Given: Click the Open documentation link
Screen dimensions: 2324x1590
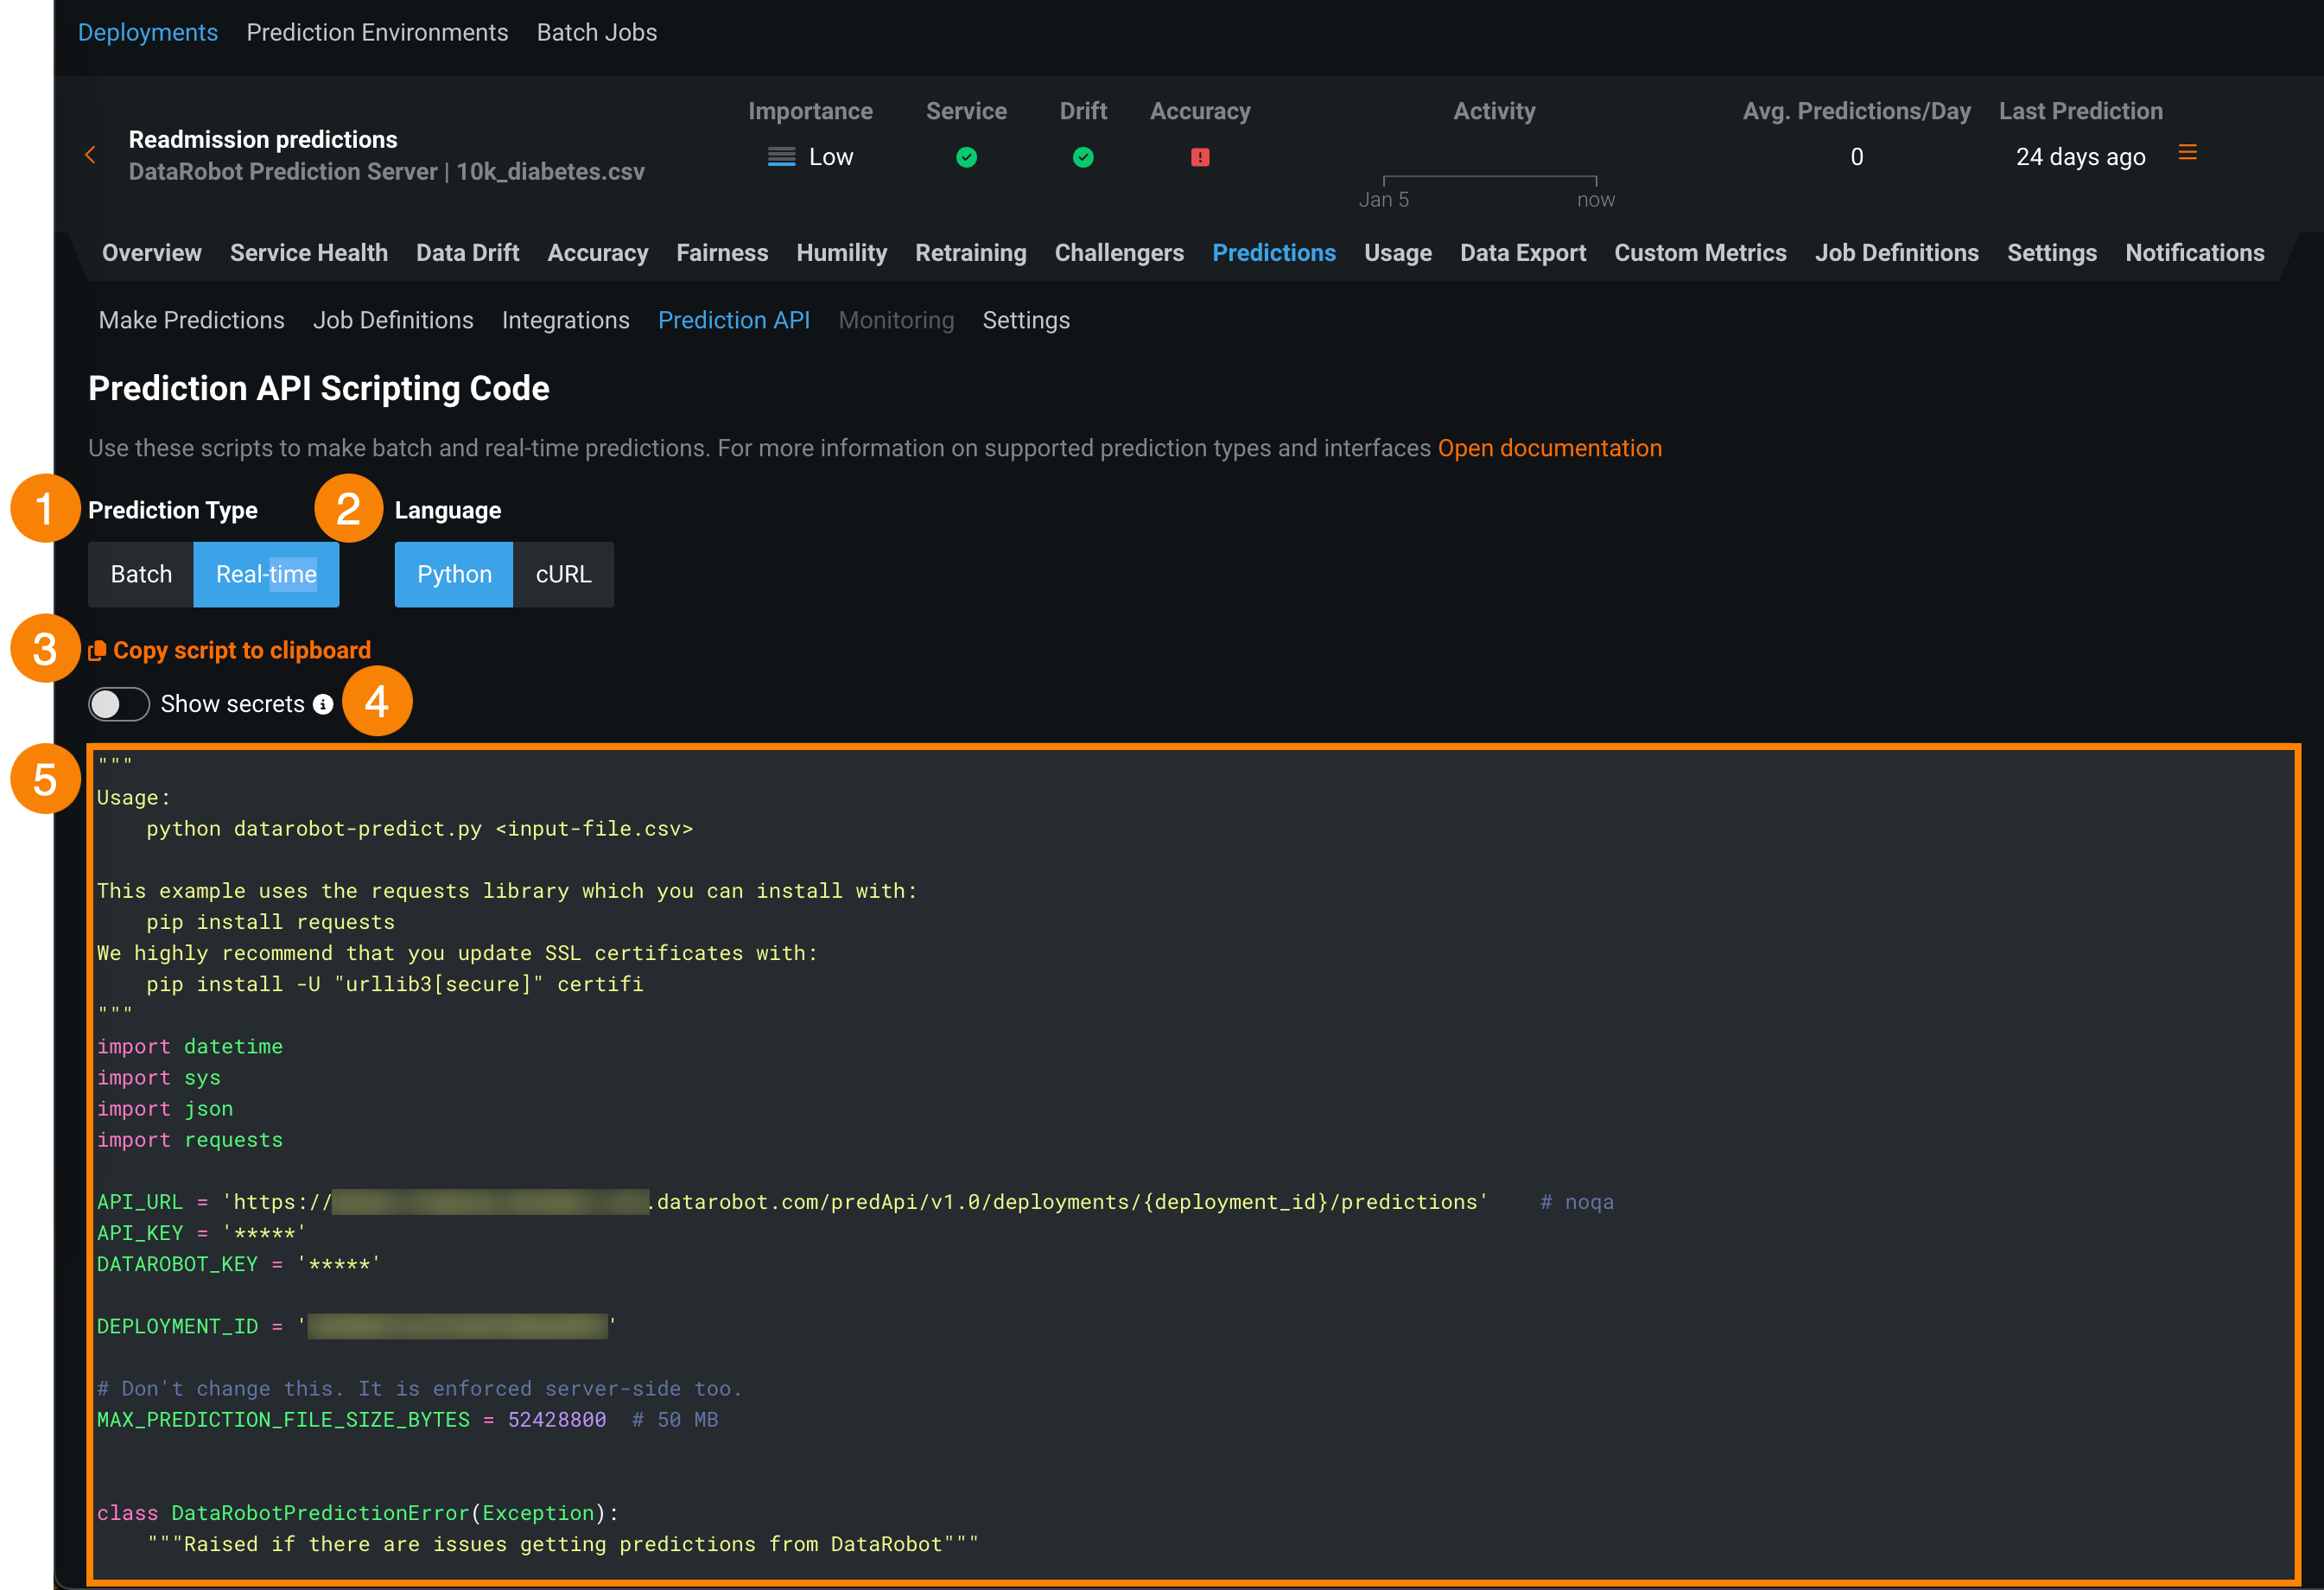Looking at the screenshot, I should (1549, 448).
